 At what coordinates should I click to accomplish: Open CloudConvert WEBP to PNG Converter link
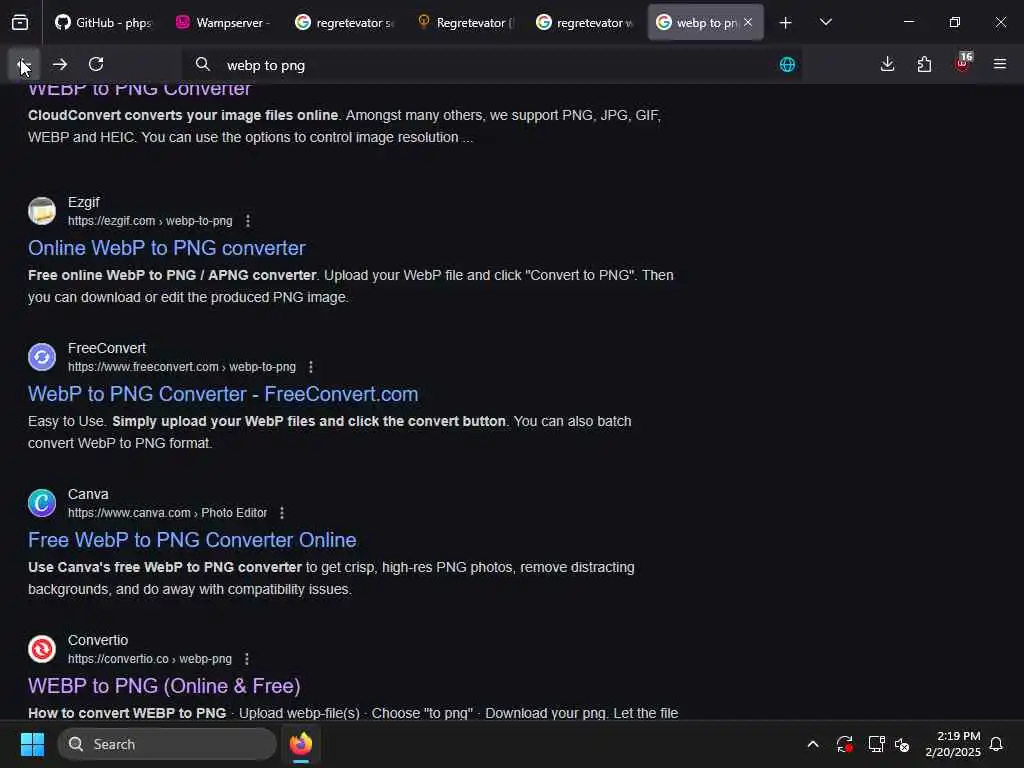click(x=139, y=90)
